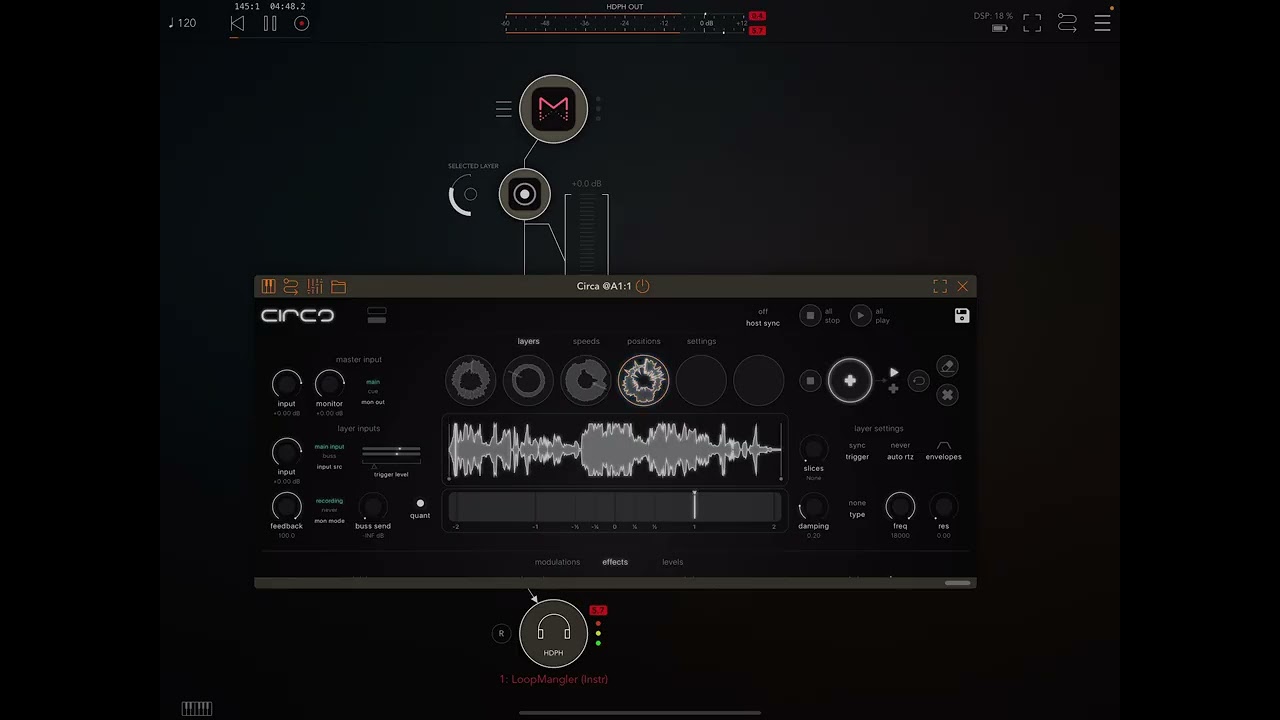Click the monitor knob
Image resolution: width=1280 pixels, height=720 pixels.
tap(329, 384)
